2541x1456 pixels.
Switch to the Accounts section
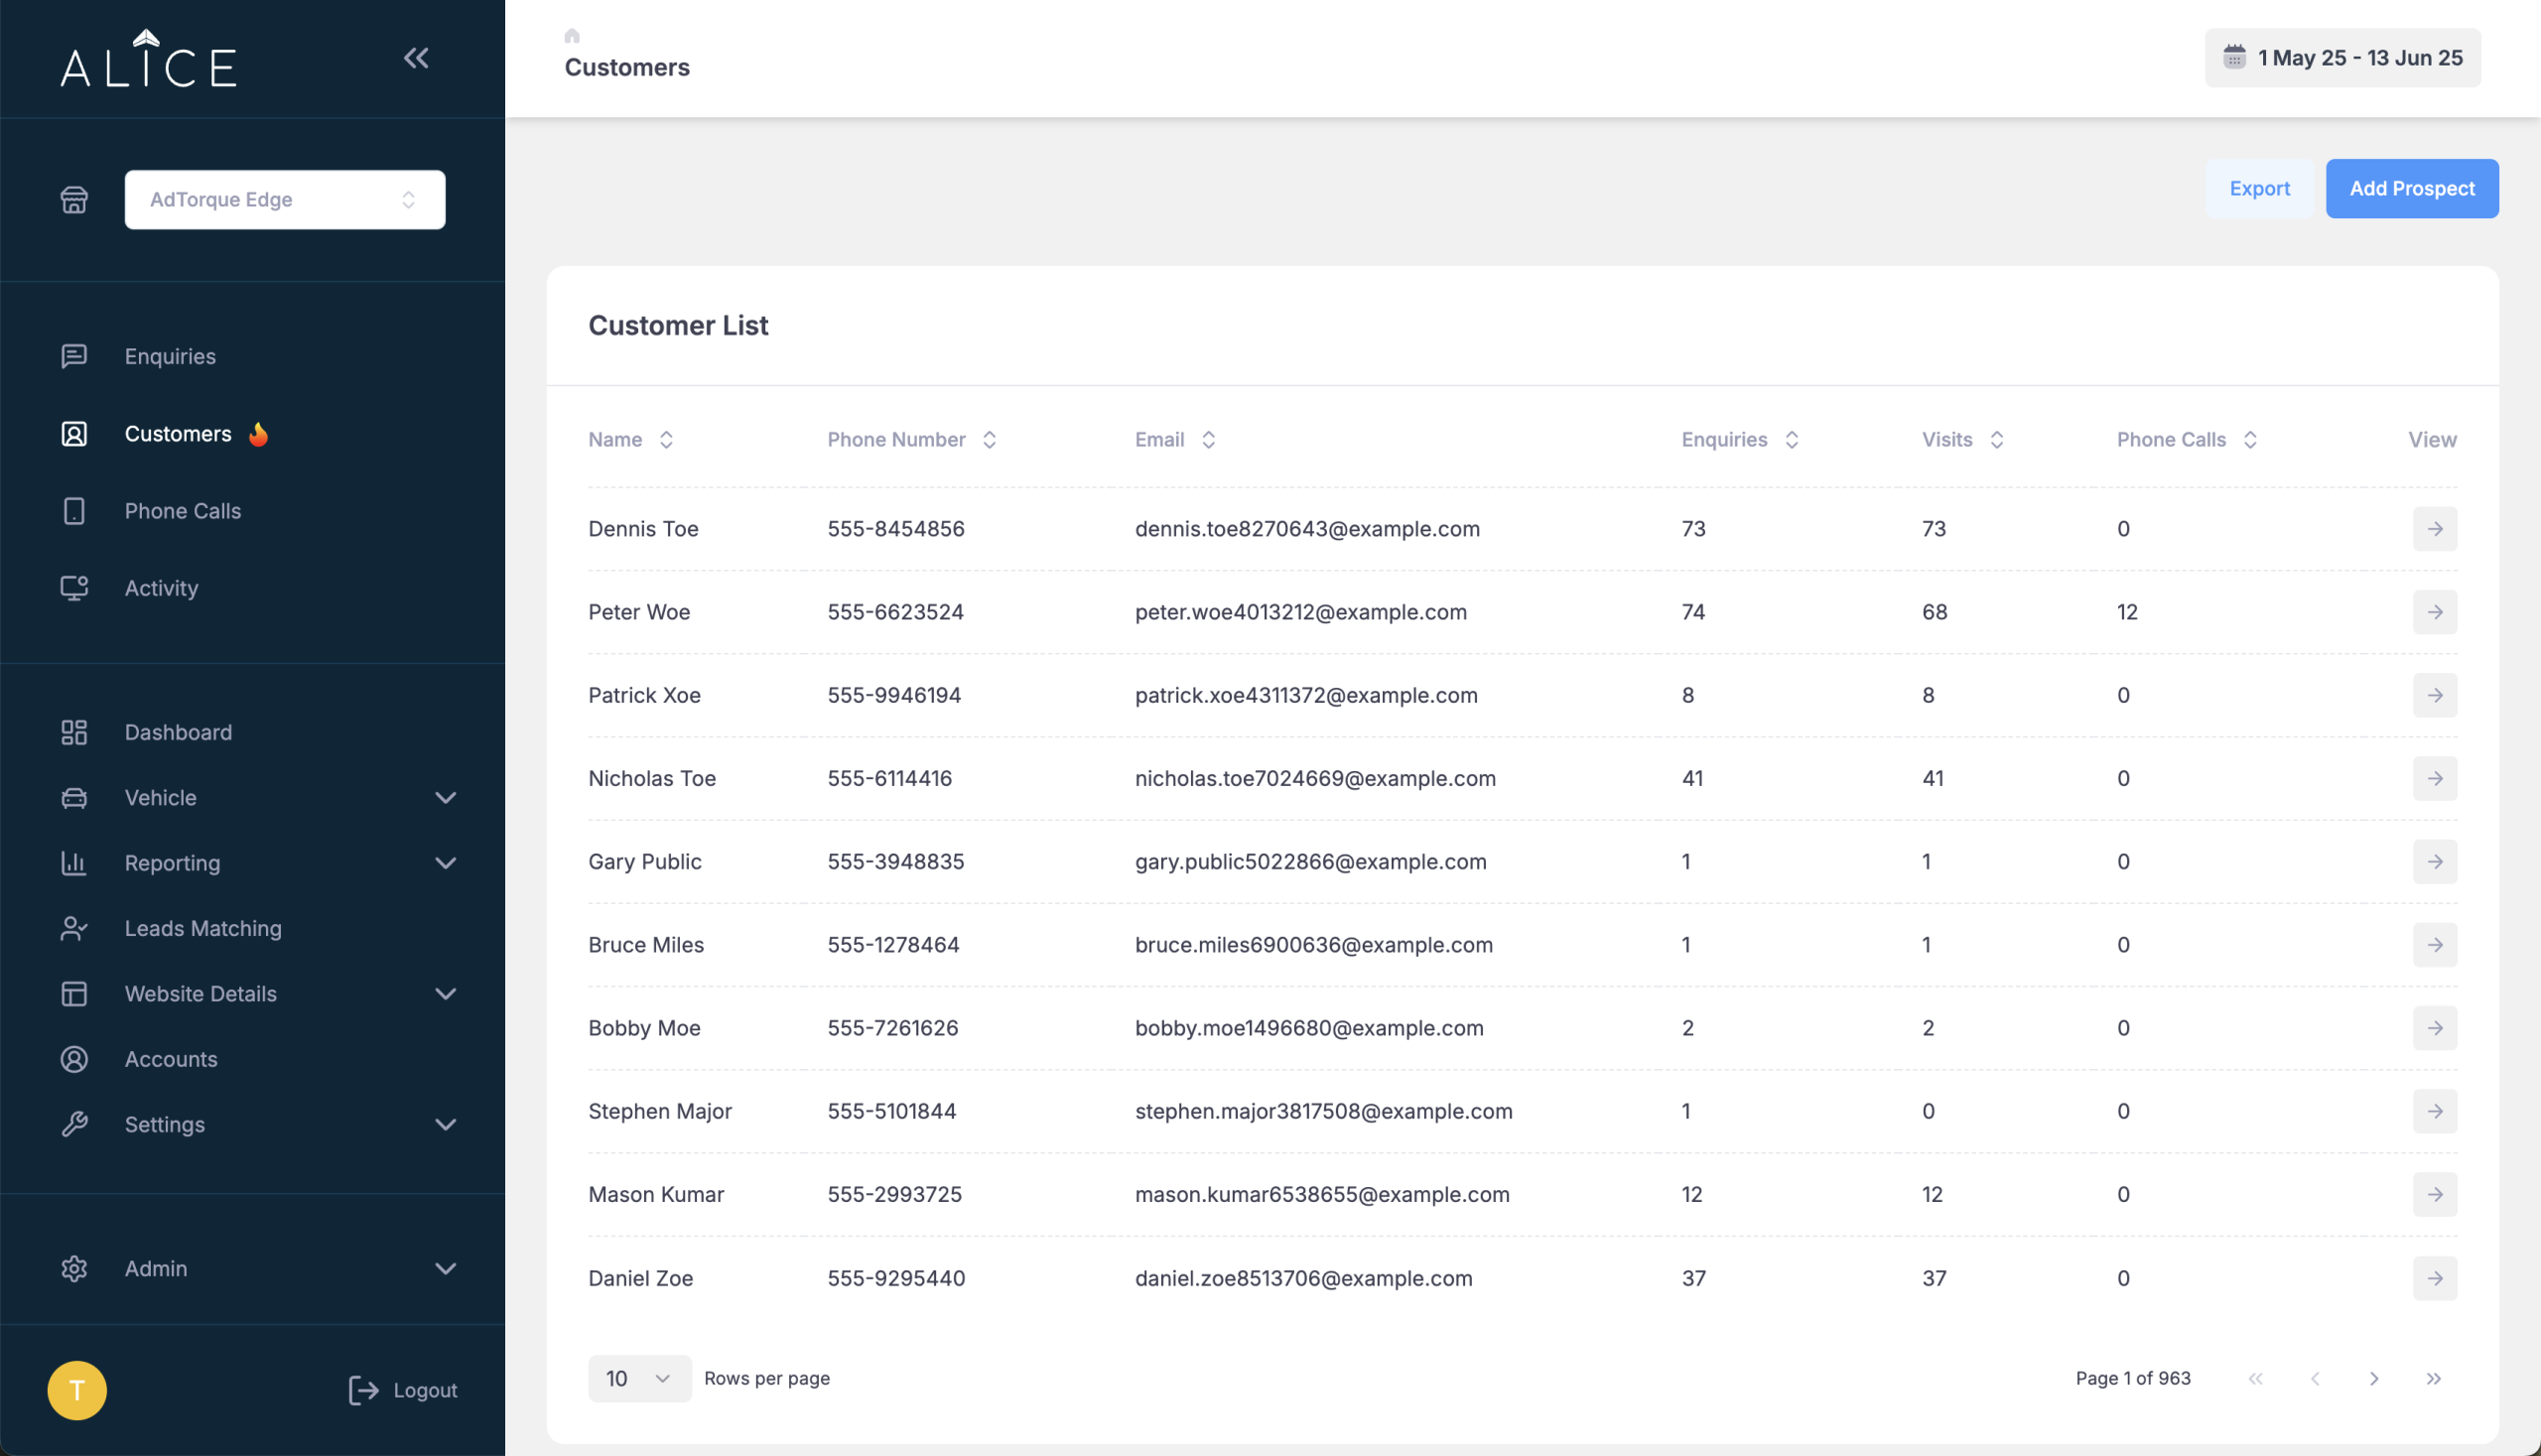pos(171,1059)
